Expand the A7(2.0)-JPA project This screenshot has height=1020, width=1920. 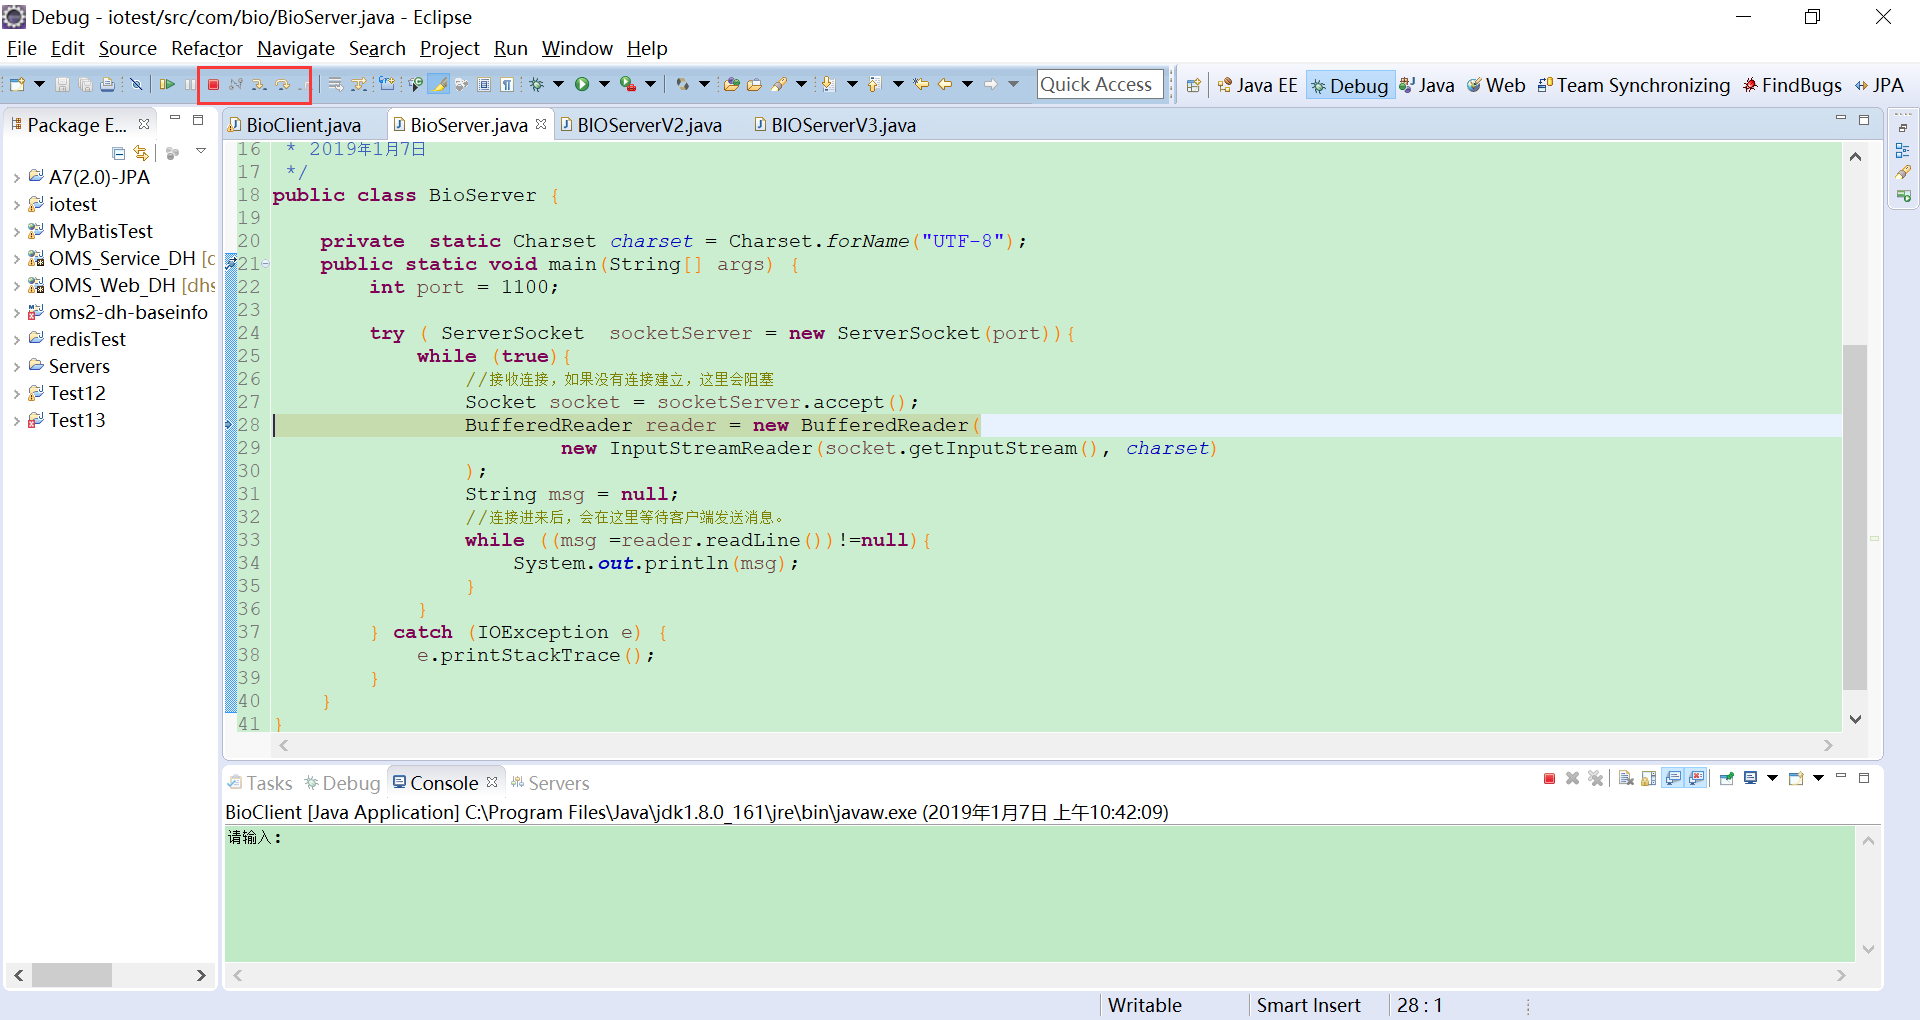tap(17, 178)
